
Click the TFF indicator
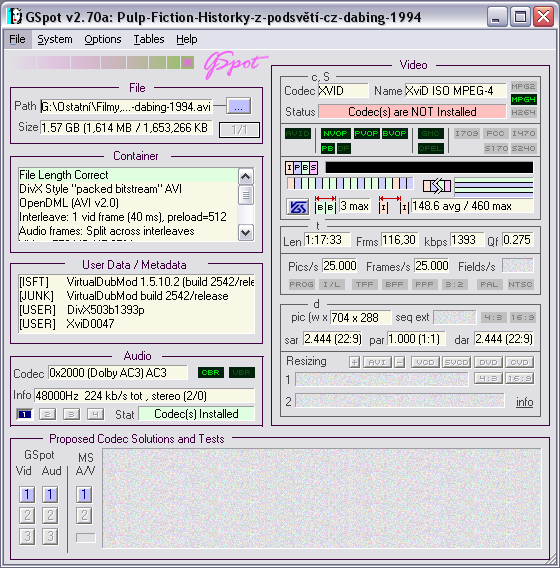(364, 284)
